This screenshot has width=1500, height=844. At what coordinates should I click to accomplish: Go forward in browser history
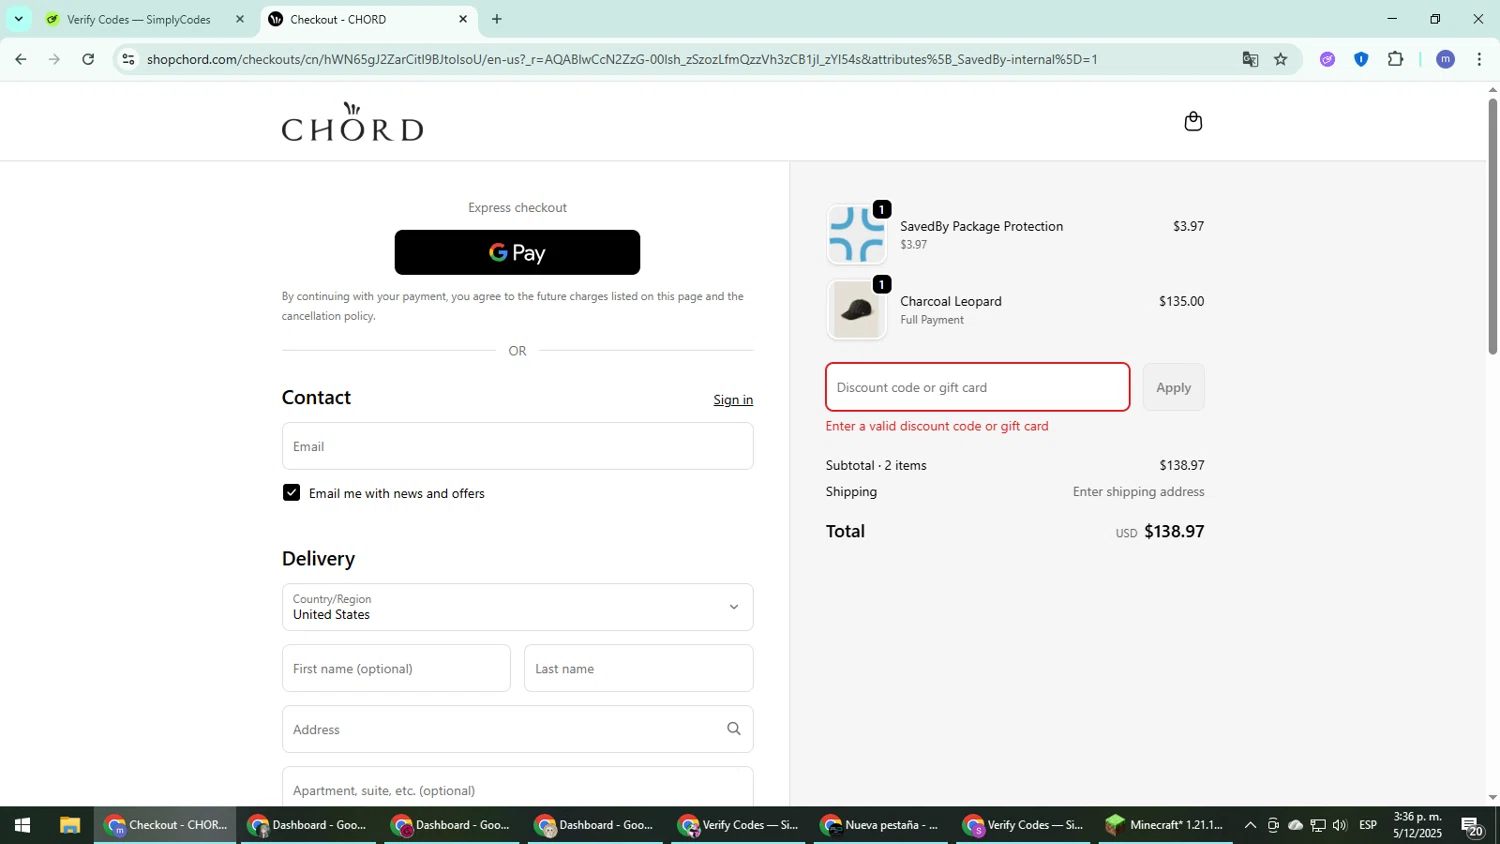click(55, 59)
